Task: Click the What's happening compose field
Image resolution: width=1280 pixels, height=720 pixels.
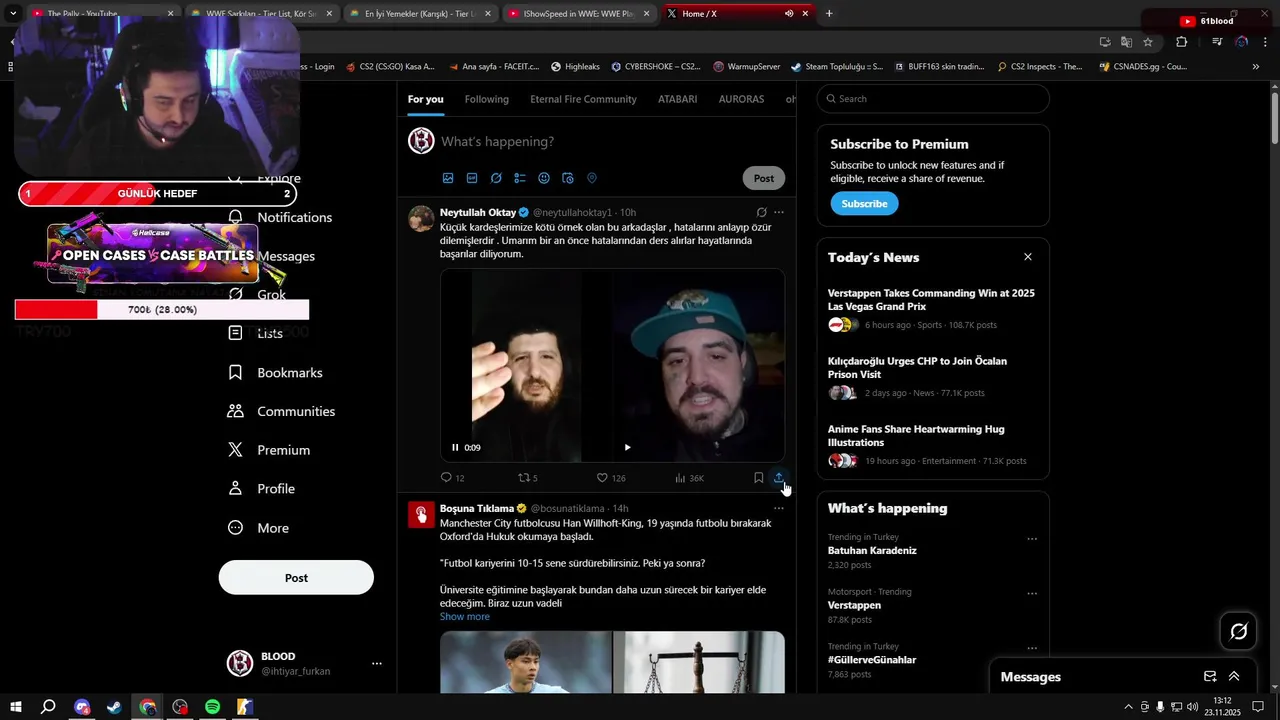Action: pyautogui.click(x=610, y=141)
